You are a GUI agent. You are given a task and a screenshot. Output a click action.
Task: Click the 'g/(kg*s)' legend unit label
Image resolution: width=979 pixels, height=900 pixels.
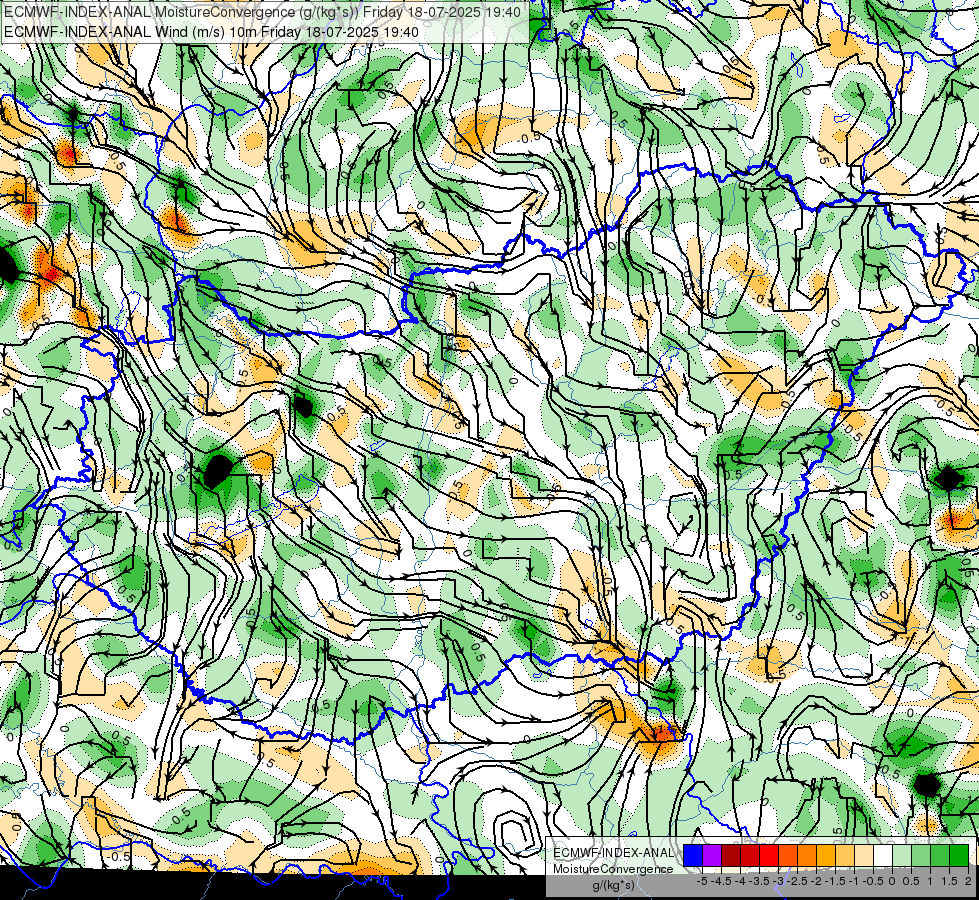(x=614, y=886)
